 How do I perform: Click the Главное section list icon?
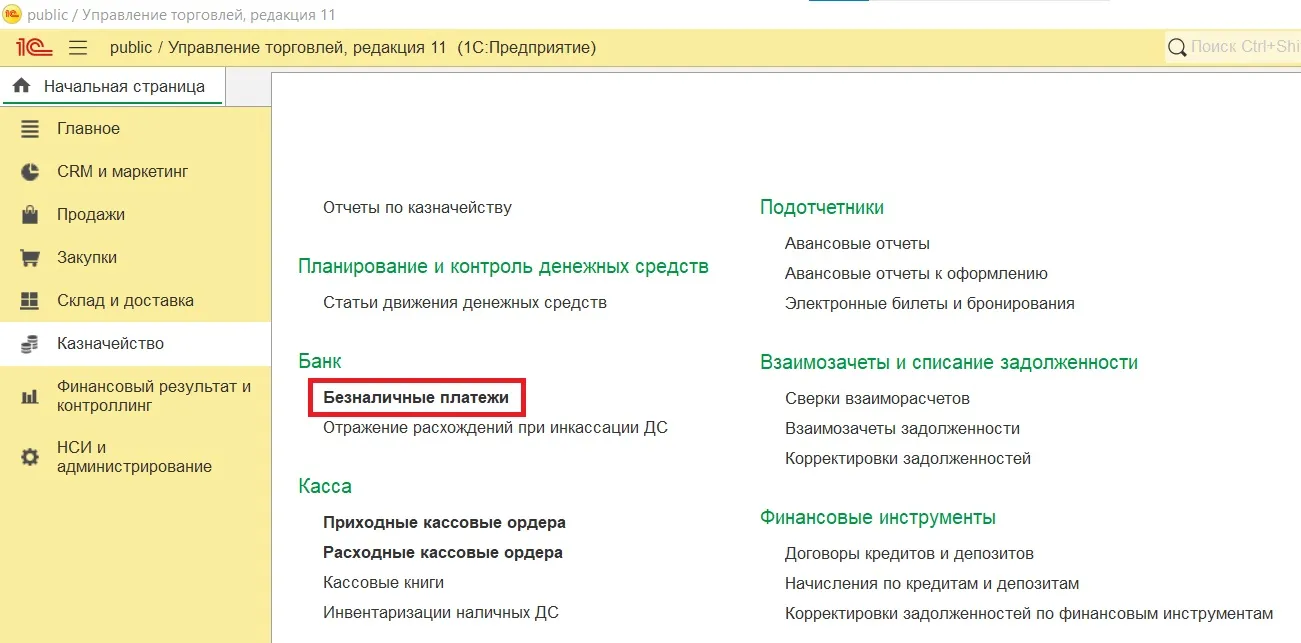click(30, 129)
